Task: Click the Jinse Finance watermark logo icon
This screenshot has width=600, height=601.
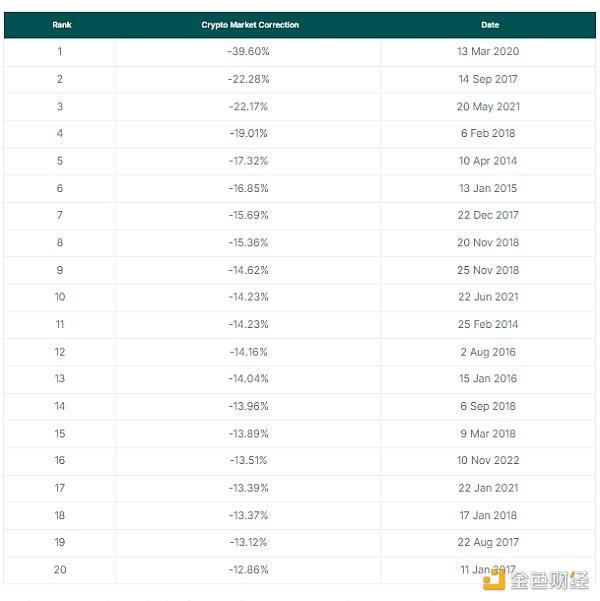Action: [496, 579]
